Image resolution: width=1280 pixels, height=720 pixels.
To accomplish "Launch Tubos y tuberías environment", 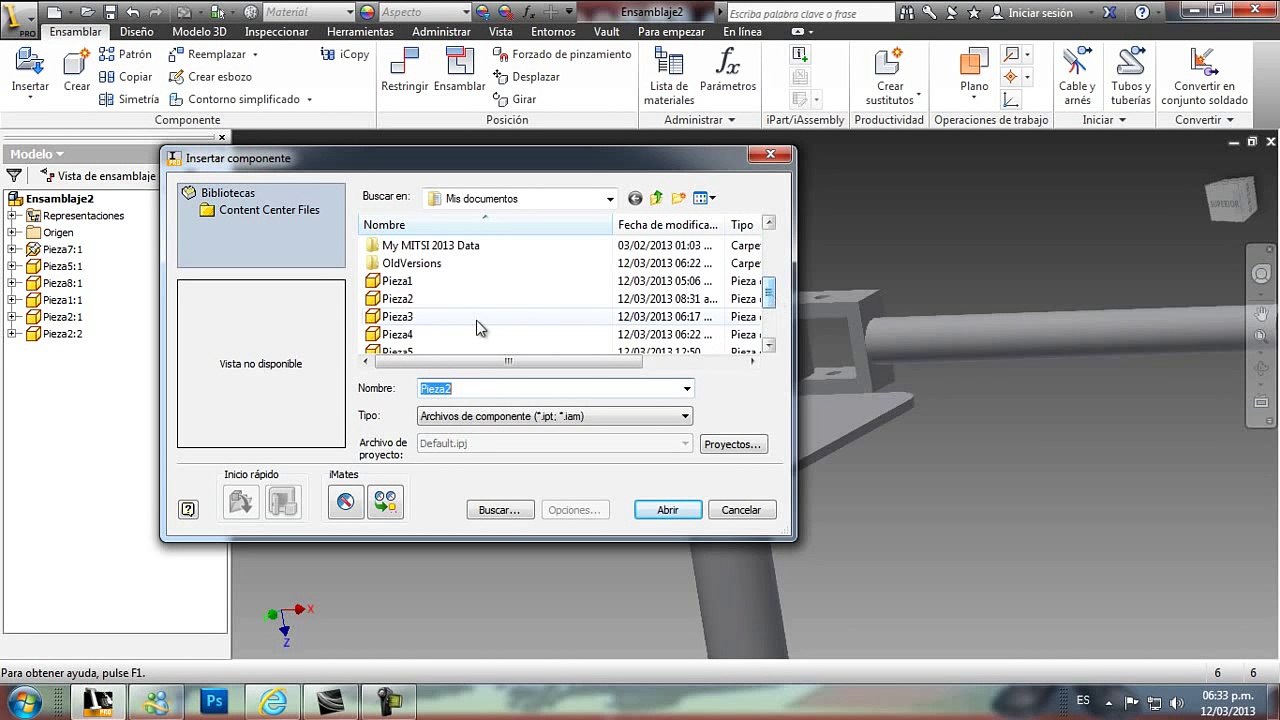I will (1130, 77).
